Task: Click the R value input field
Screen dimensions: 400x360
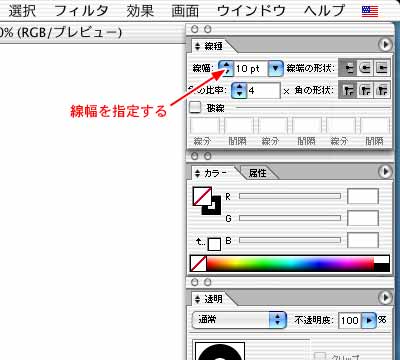Action: (x=363, y=196)
